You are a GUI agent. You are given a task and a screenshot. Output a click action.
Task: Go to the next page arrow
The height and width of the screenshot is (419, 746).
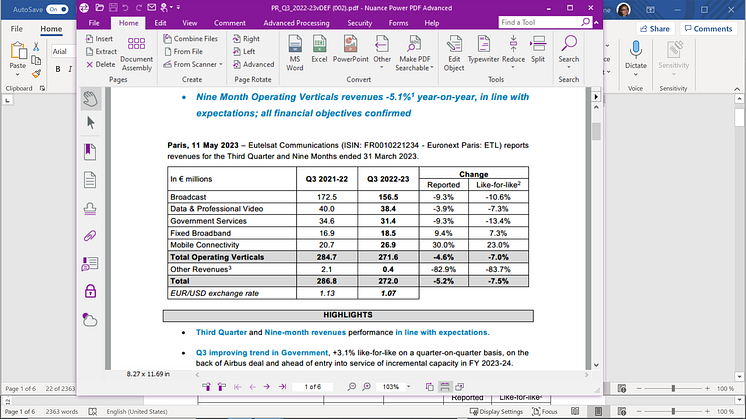coord(267,387)
